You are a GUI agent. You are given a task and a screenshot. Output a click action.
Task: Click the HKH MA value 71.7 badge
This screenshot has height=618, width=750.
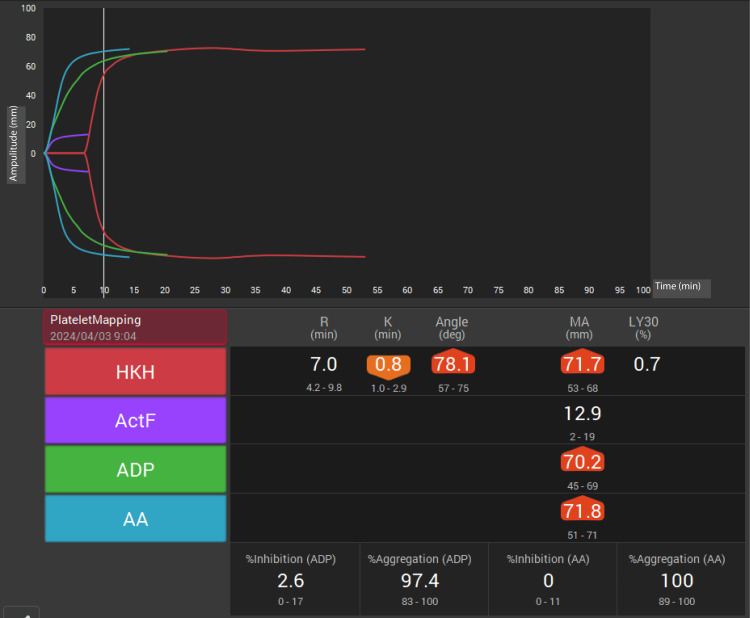[582, 363]
